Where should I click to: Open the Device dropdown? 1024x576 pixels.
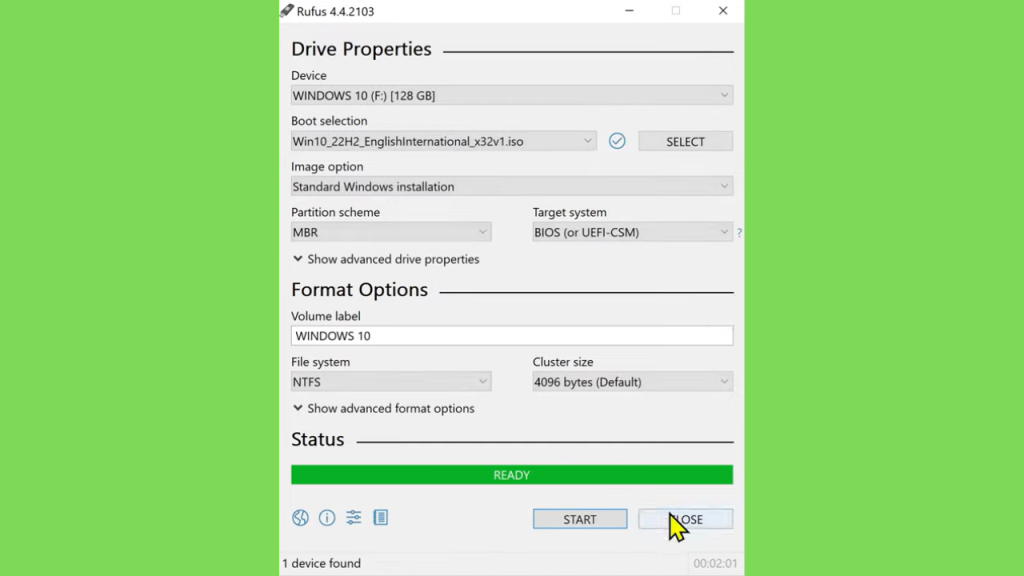pos(512,95)
